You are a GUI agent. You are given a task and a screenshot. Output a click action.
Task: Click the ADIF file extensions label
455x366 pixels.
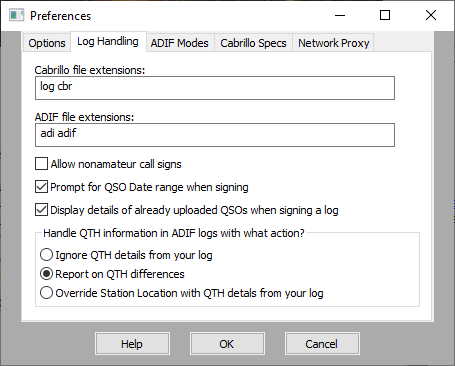(x=84, y=117)
